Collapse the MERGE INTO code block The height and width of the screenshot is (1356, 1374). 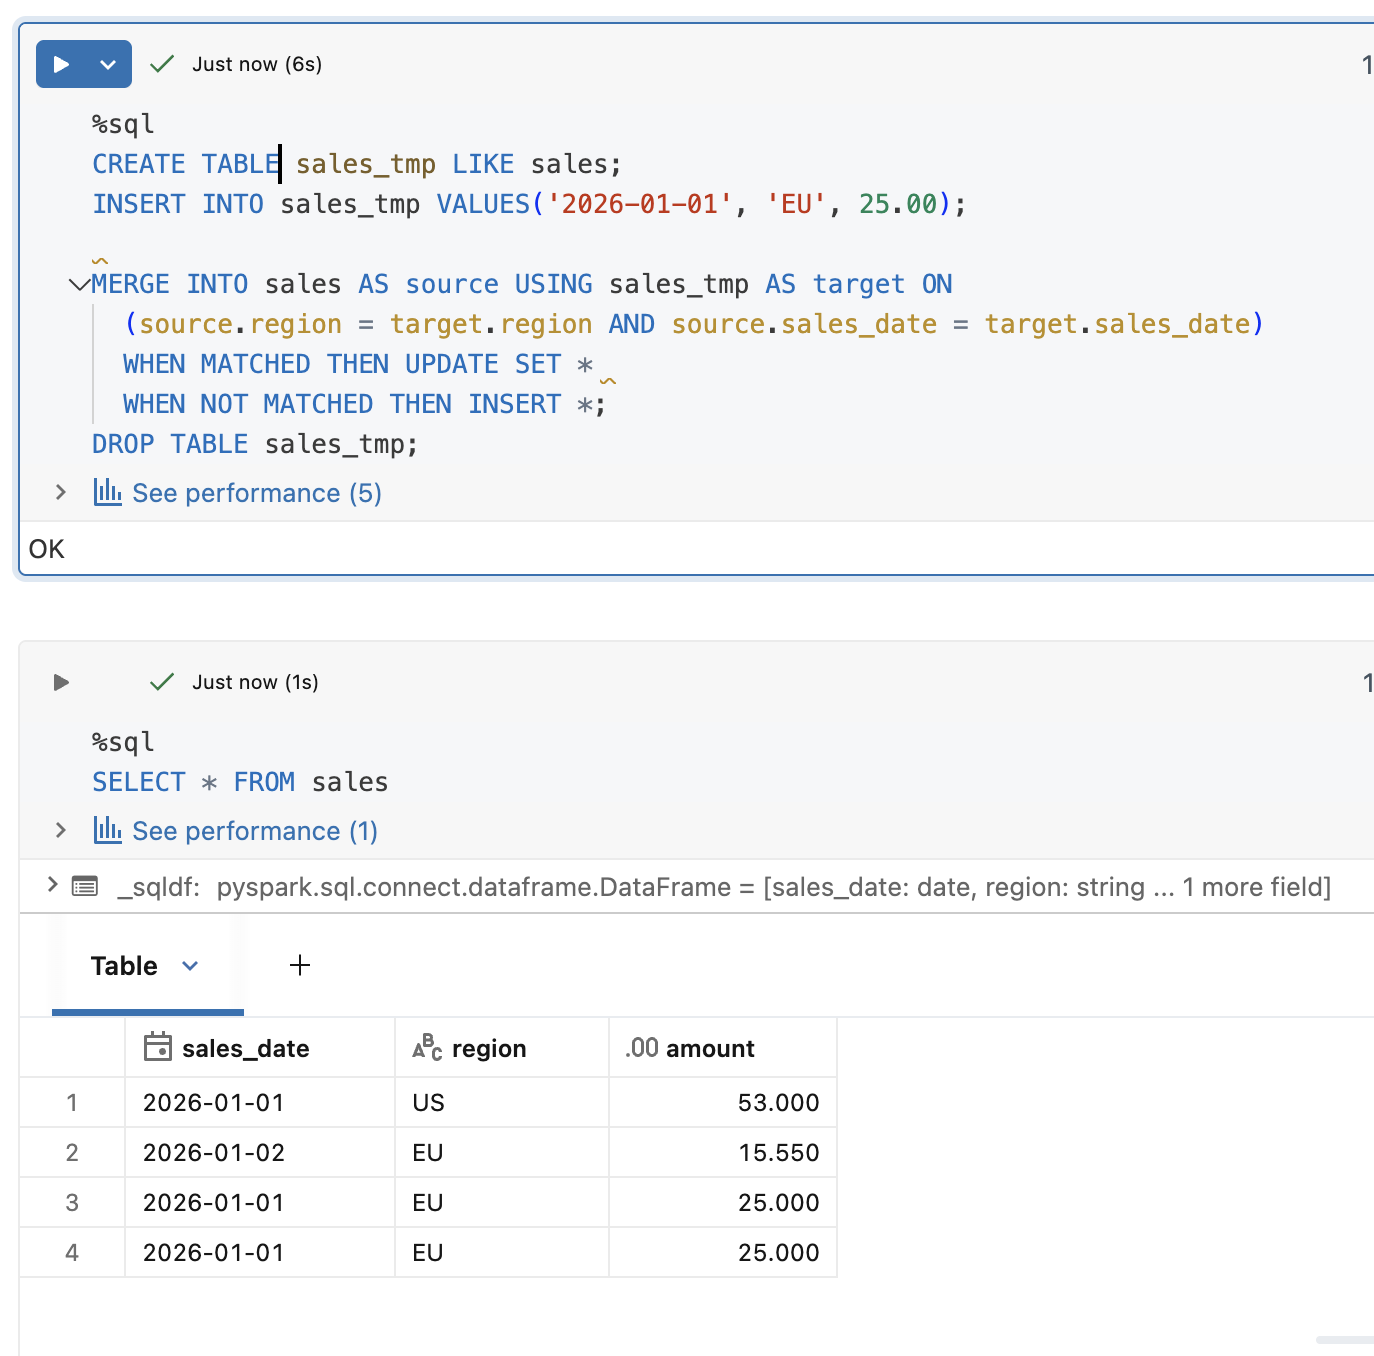pyautogui.click(x=78, y=285)
